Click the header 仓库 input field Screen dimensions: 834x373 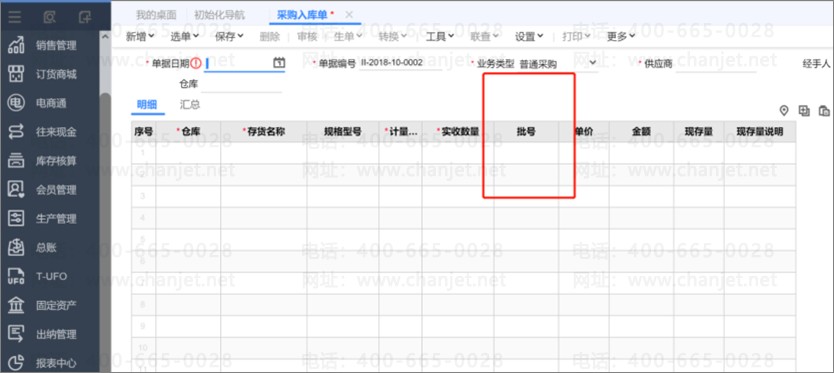[241, 84]
